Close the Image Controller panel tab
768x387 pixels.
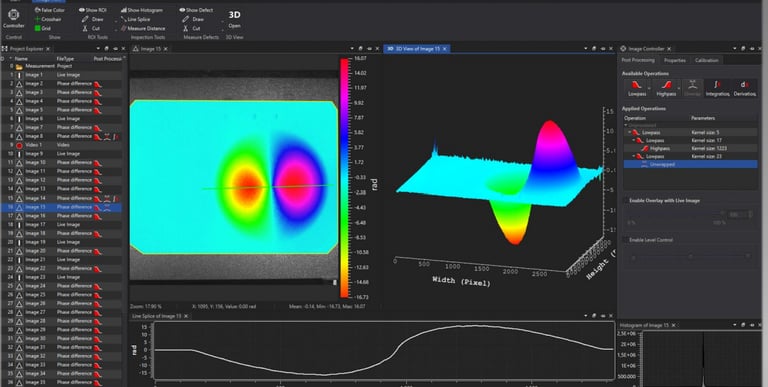tap(669, 49)
